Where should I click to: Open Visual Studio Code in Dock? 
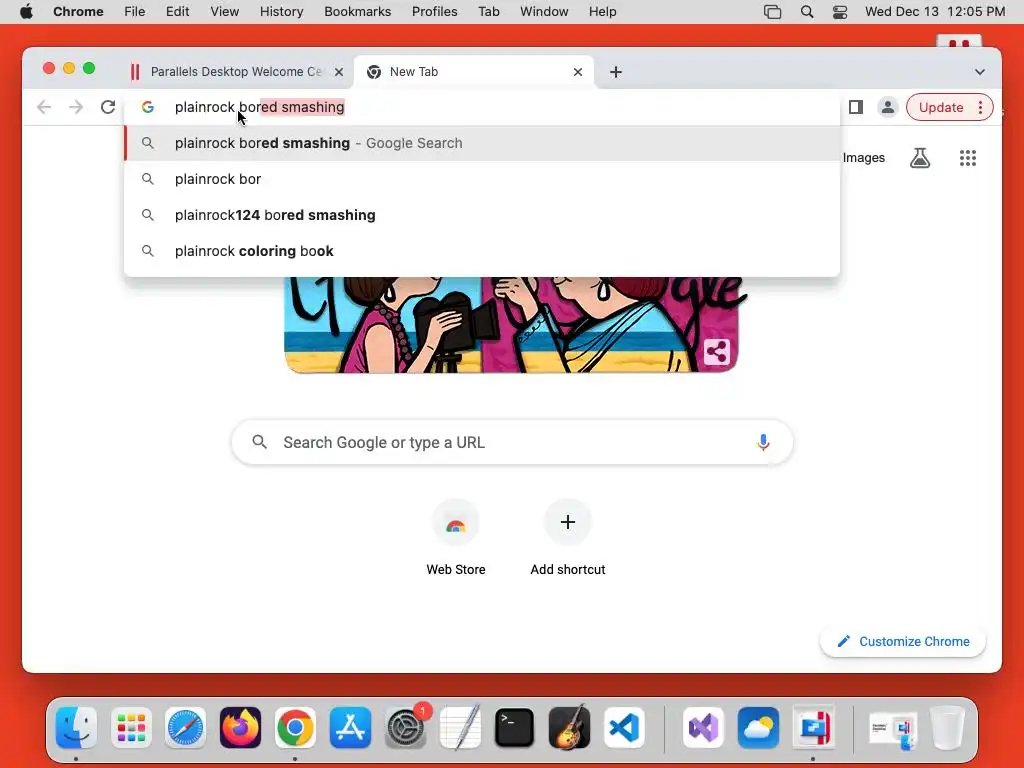coord(624,728)
